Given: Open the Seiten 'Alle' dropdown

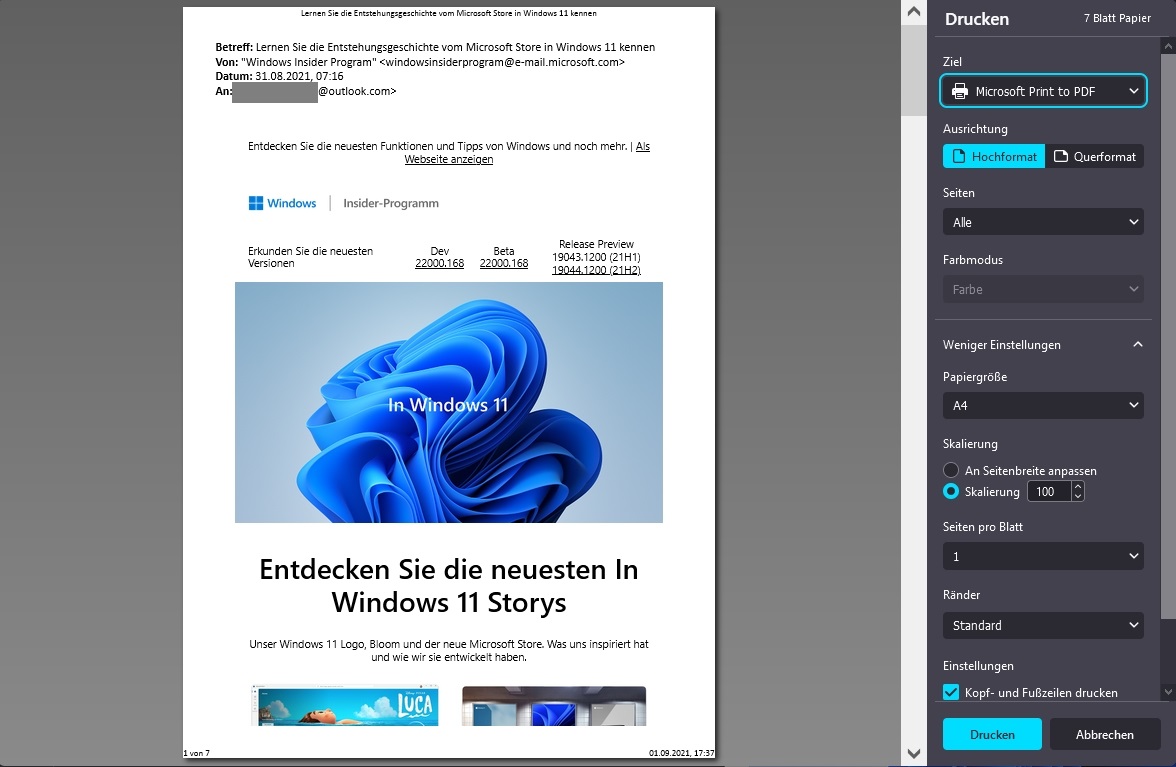Looking at the screenshot, I should [1043, 222].
